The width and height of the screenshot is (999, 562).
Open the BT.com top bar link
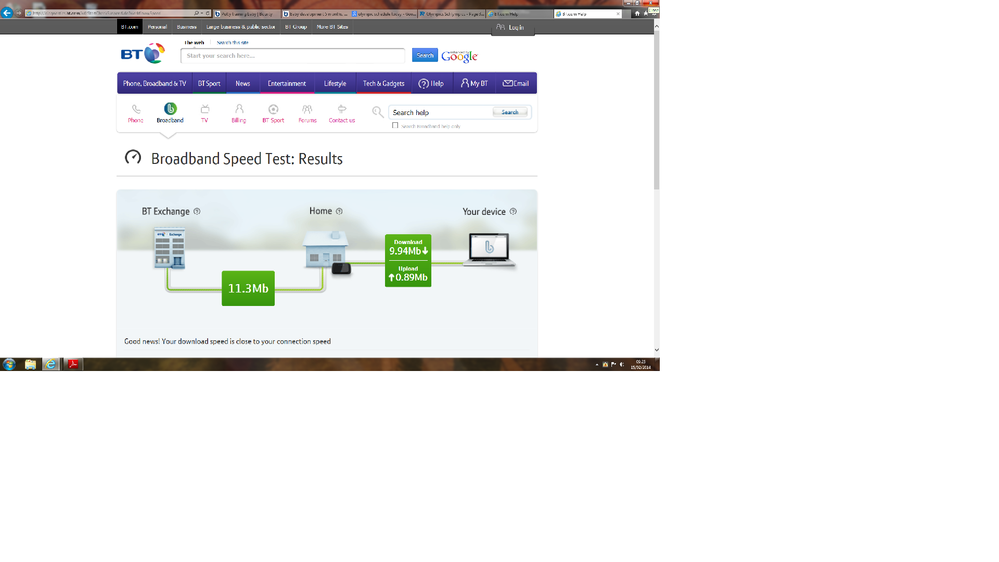129,27
